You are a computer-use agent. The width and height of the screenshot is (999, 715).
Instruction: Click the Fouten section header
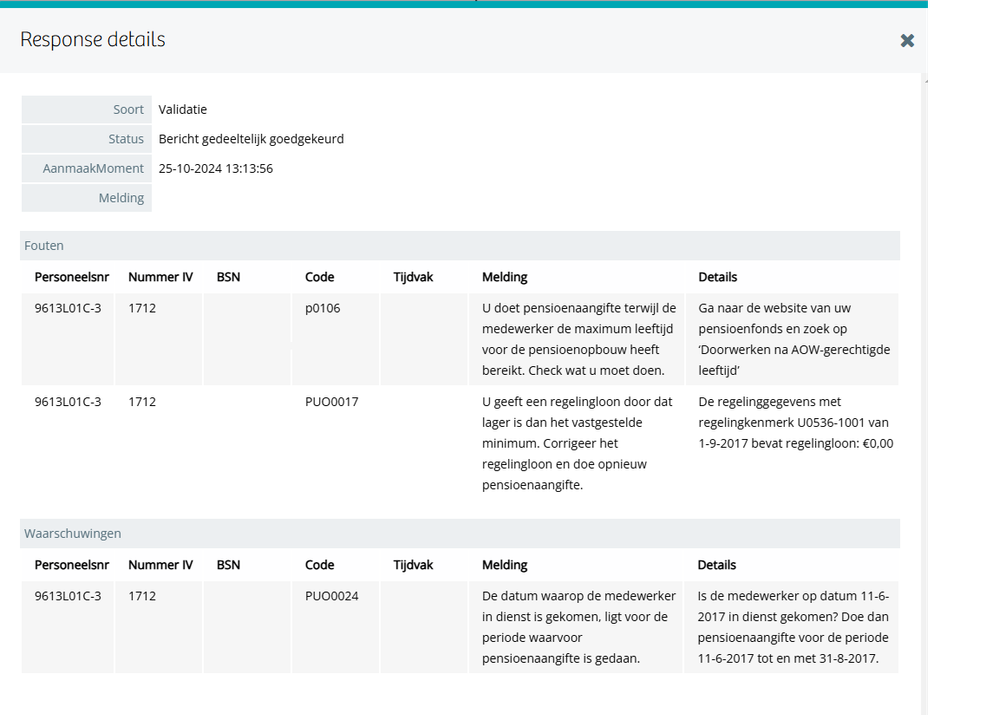click(x=45, y=245)
